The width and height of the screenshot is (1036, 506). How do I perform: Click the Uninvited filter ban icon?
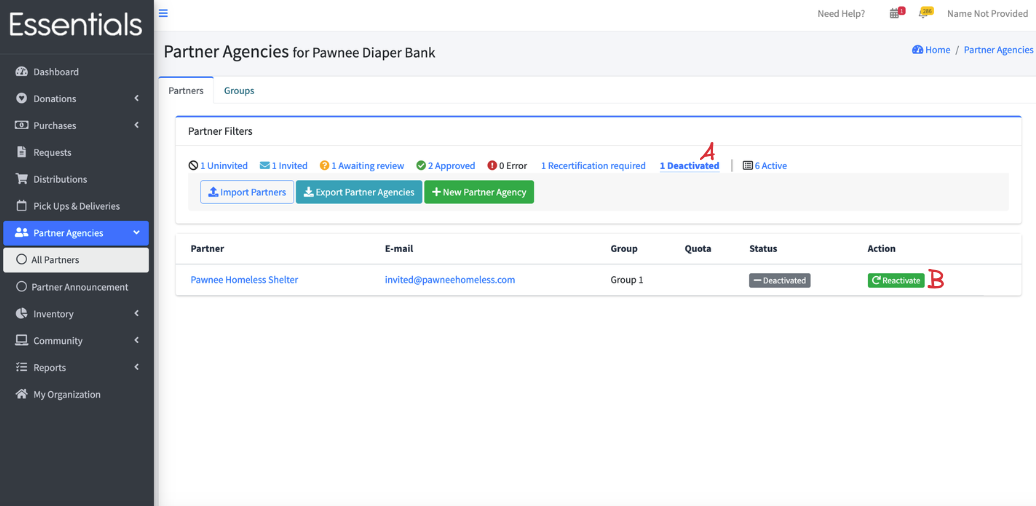193,166
